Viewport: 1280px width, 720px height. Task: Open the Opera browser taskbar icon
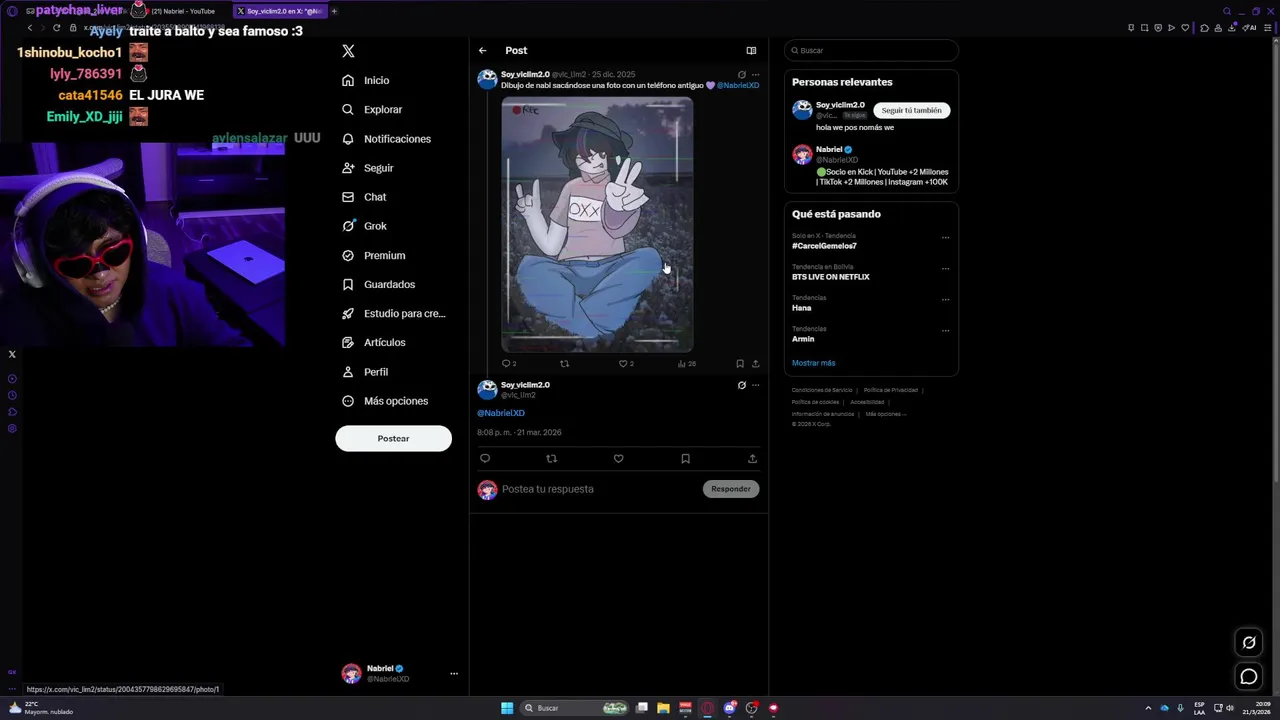click(x=708, y=708)
